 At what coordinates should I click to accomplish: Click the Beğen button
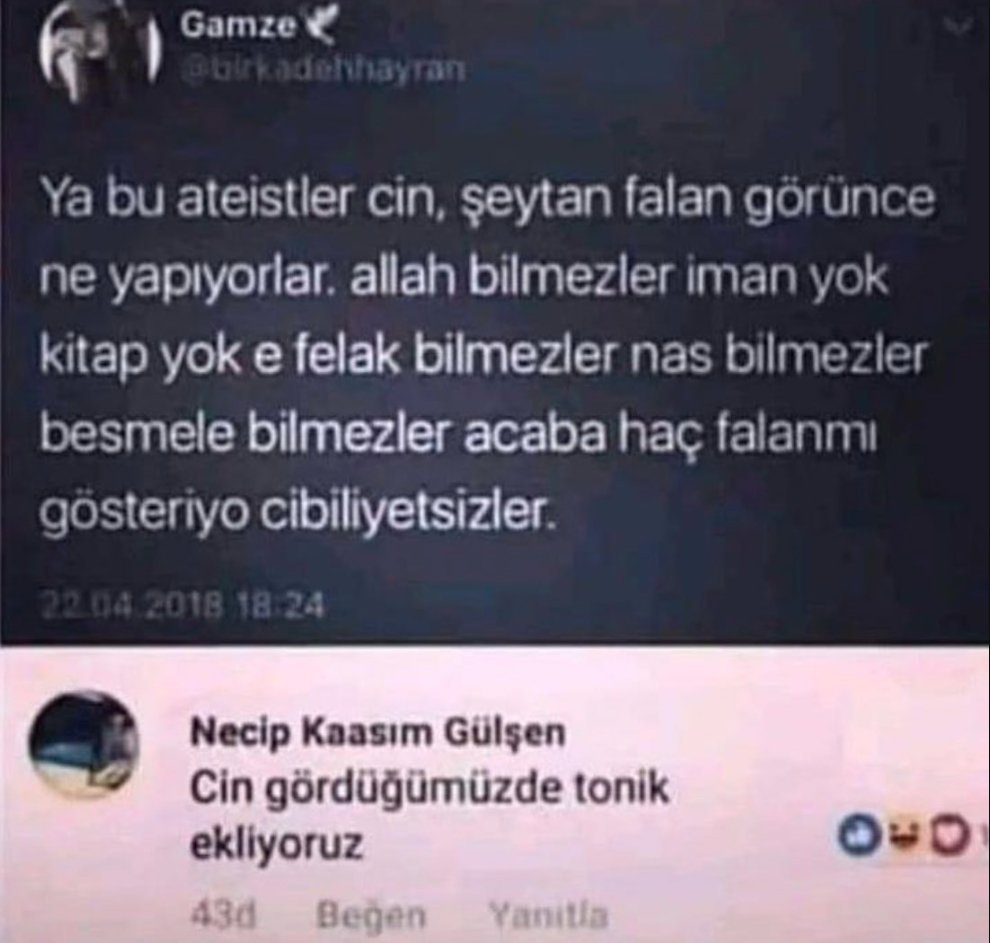[x=372, y=915]
